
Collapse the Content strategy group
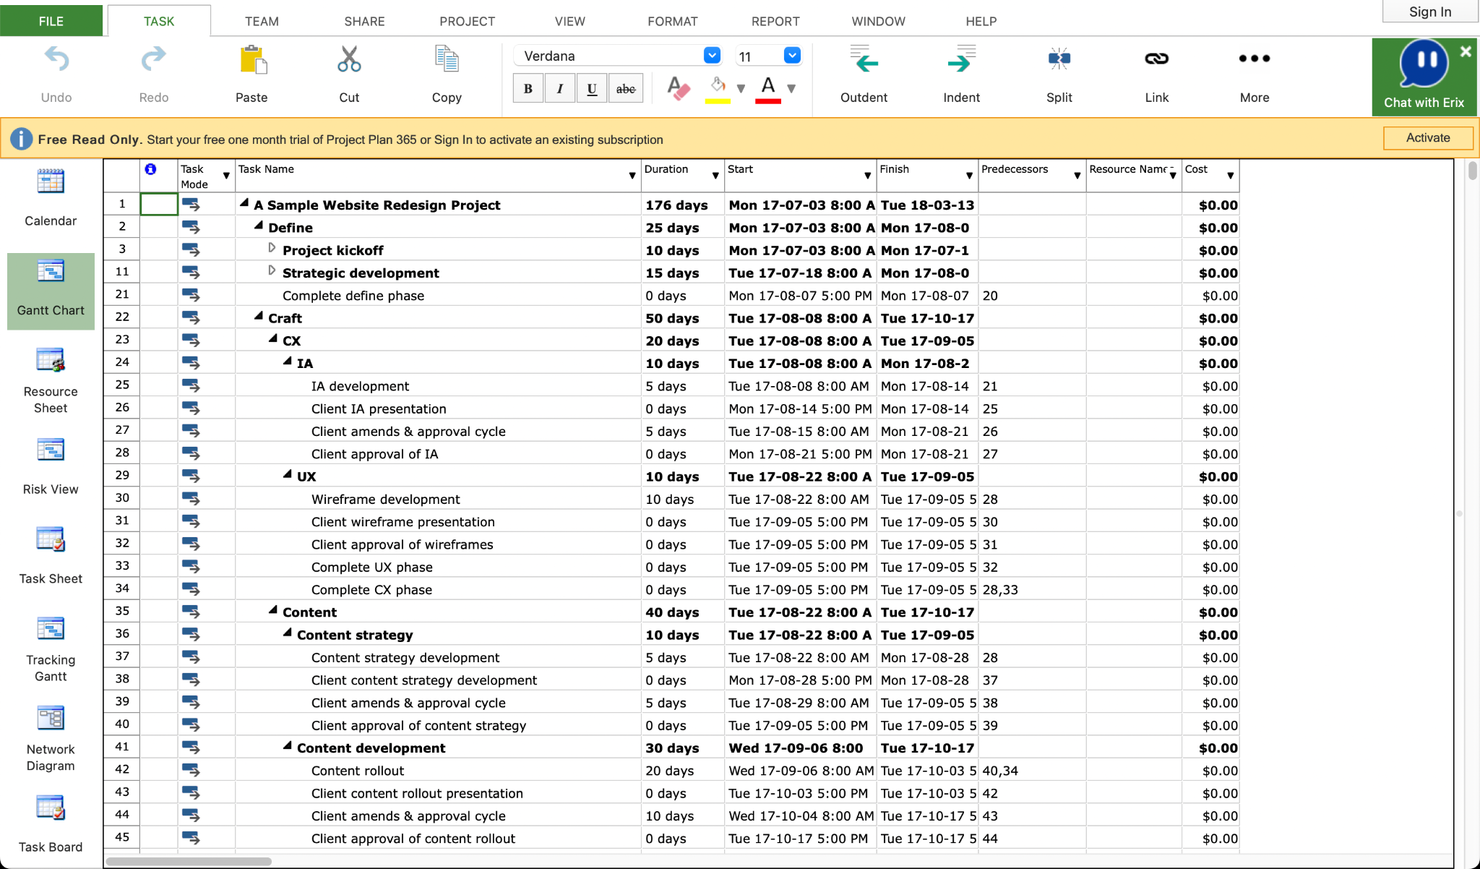click(x=287, y=633)
